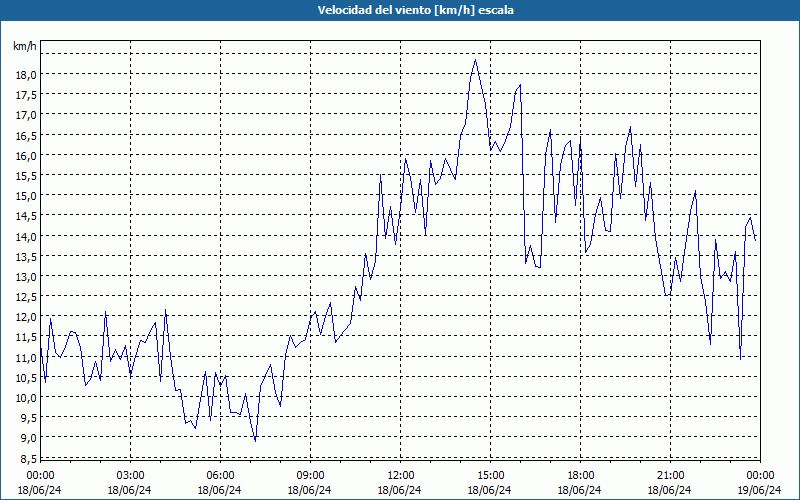Select the 18,0 y-axis value
The width and height of the screenshot is (800, 500).
coord(26,75)
